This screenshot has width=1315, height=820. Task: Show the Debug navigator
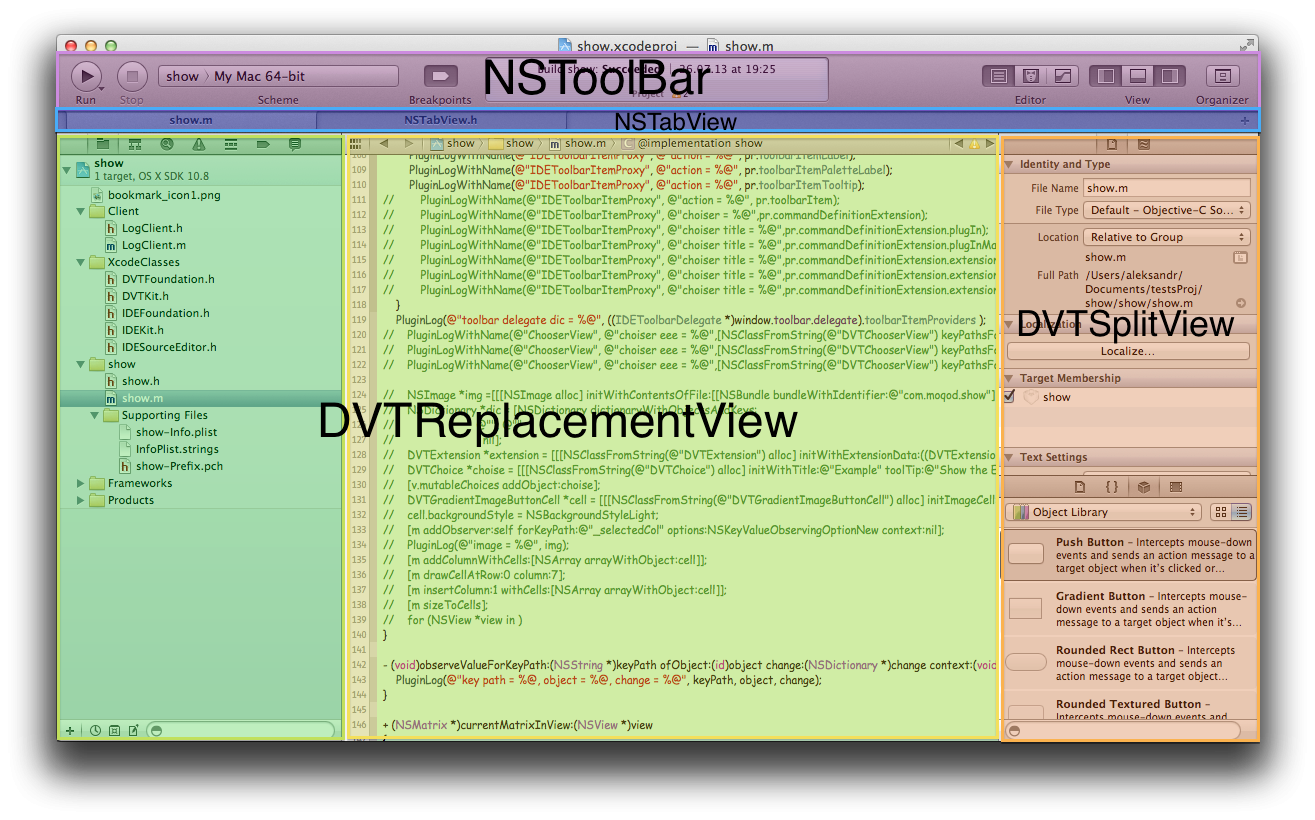(231, 145)
